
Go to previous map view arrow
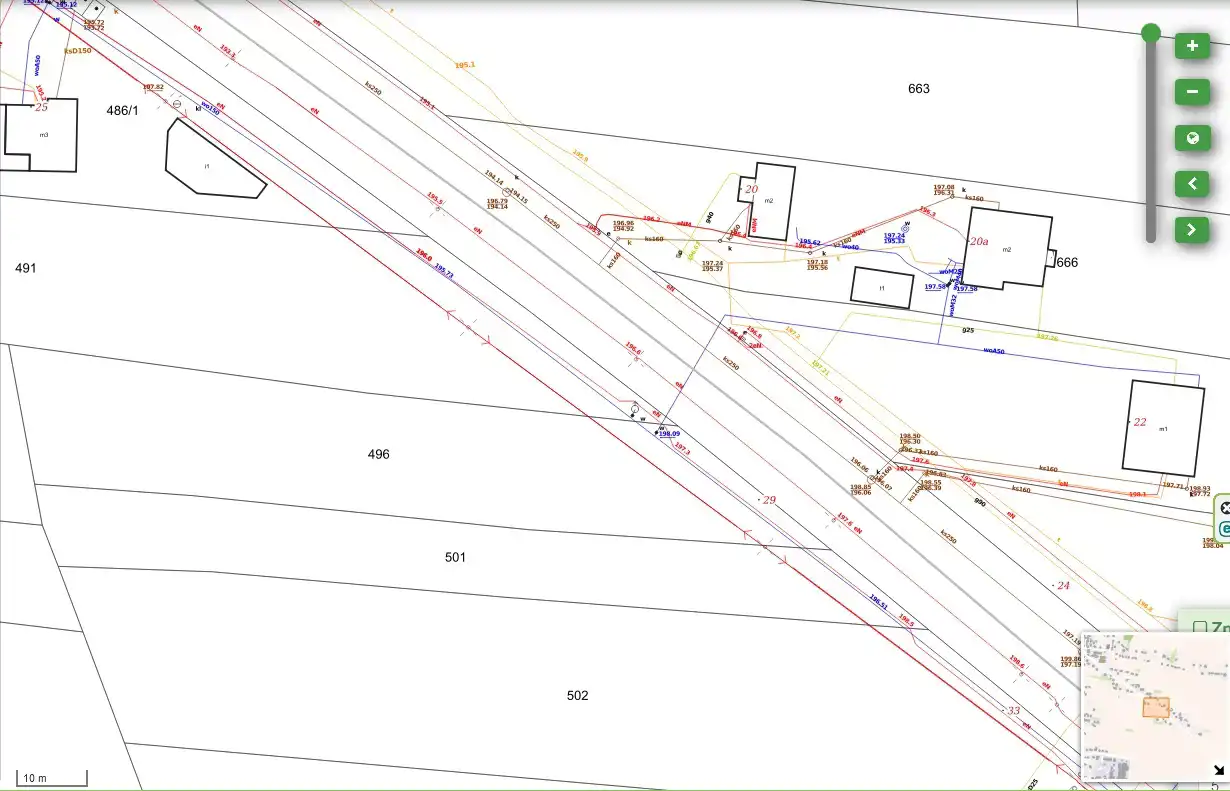pos(1191,184)
